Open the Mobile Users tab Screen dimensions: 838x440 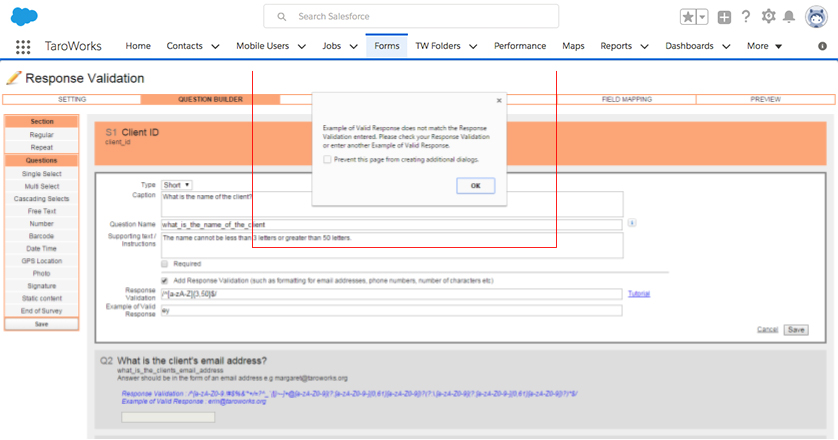point(262,46)
